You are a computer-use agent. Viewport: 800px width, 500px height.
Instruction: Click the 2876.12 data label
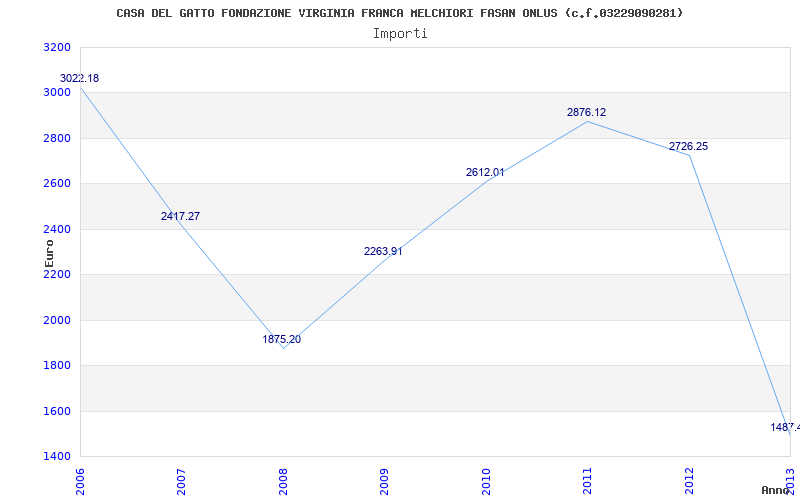[587, 112]
